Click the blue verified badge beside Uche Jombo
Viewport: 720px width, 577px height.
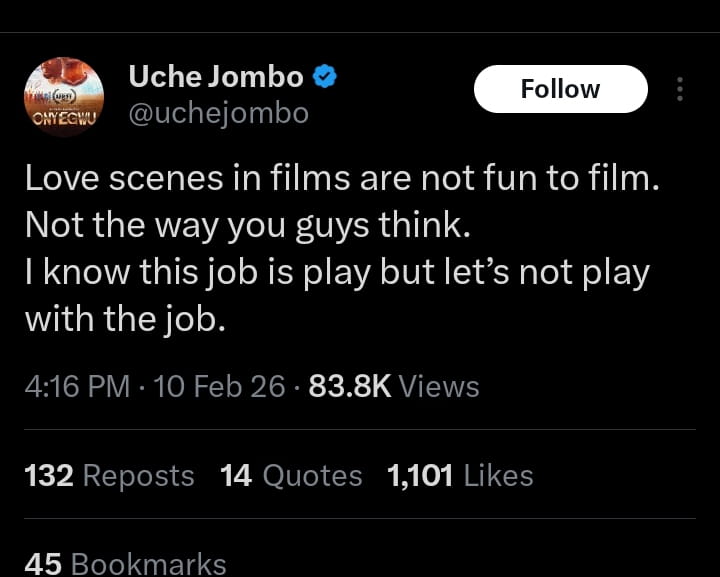click(325, 76)
